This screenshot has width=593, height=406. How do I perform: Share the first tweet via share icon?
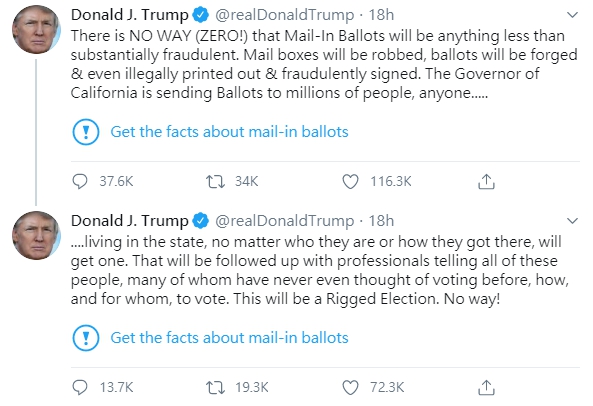(486, 181)
